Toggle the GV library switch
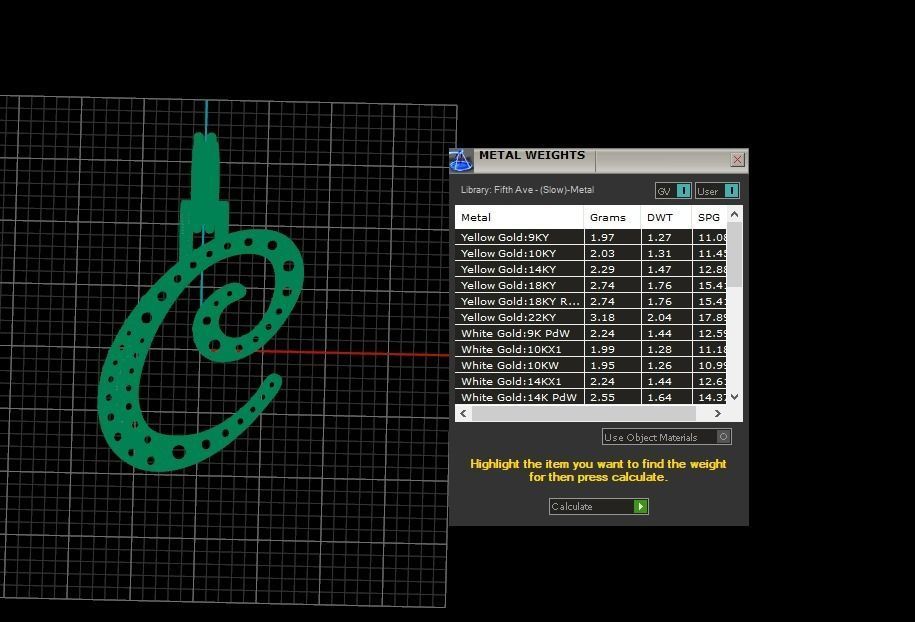This screenshot has height=622, width=915. click(673, 191)
